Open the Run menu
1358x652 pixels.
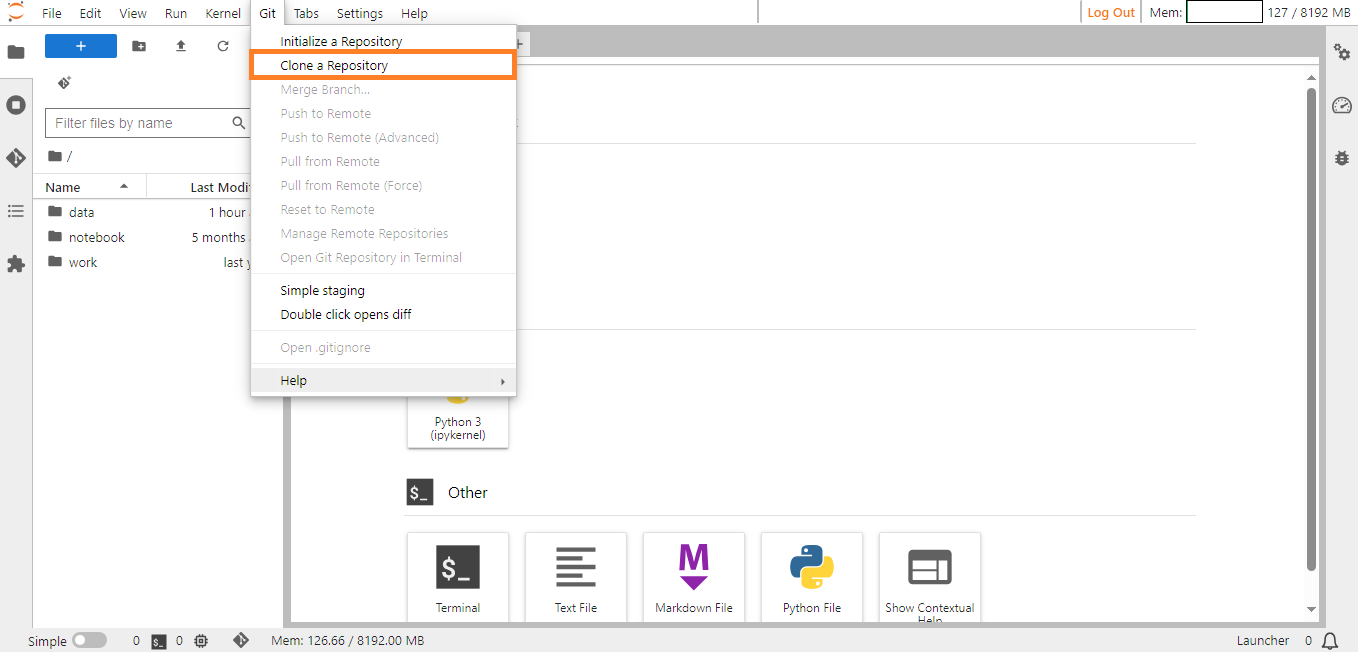click(x=176, y=13)
